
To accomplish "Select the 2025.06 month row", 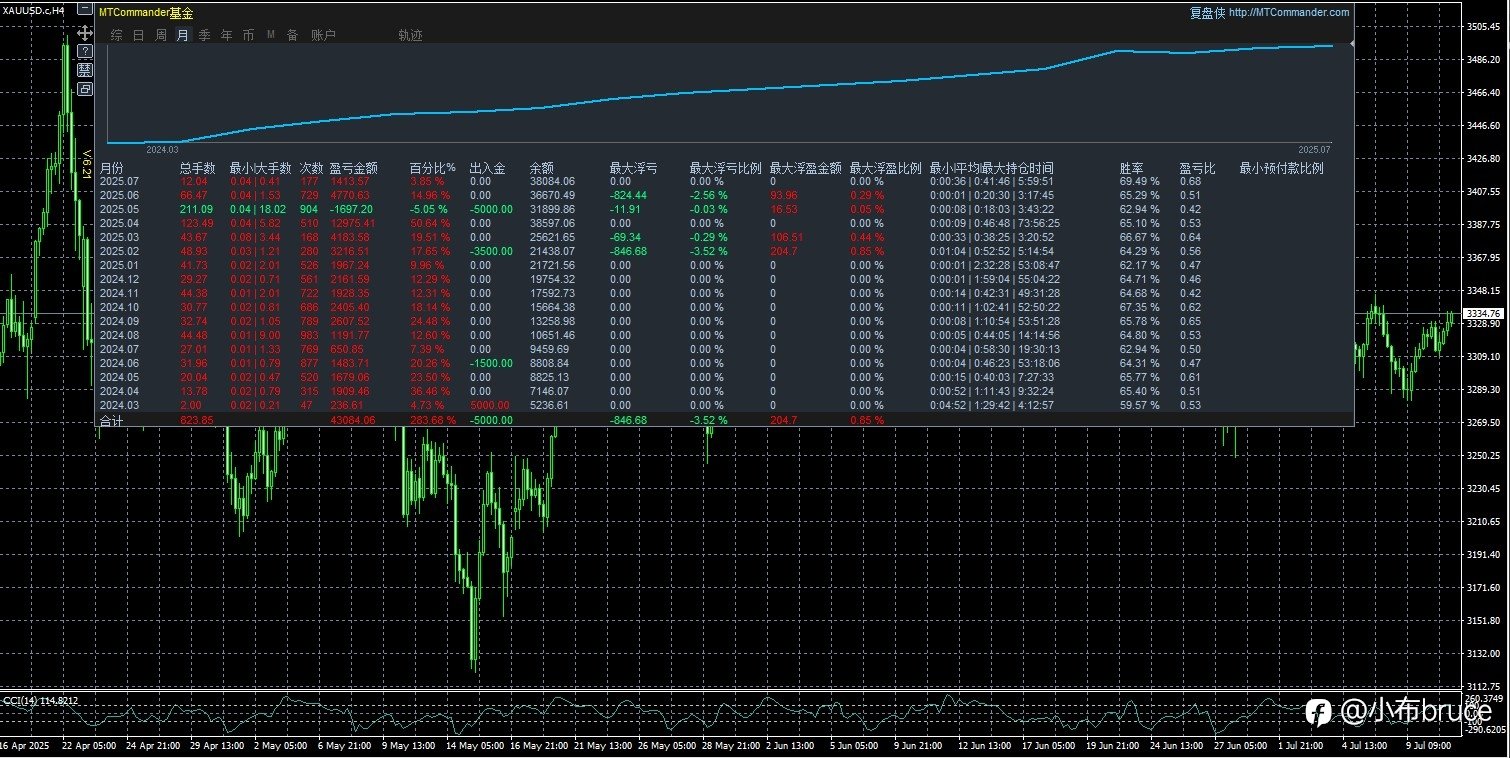I will pyautogui.click(x=725, y=195).
